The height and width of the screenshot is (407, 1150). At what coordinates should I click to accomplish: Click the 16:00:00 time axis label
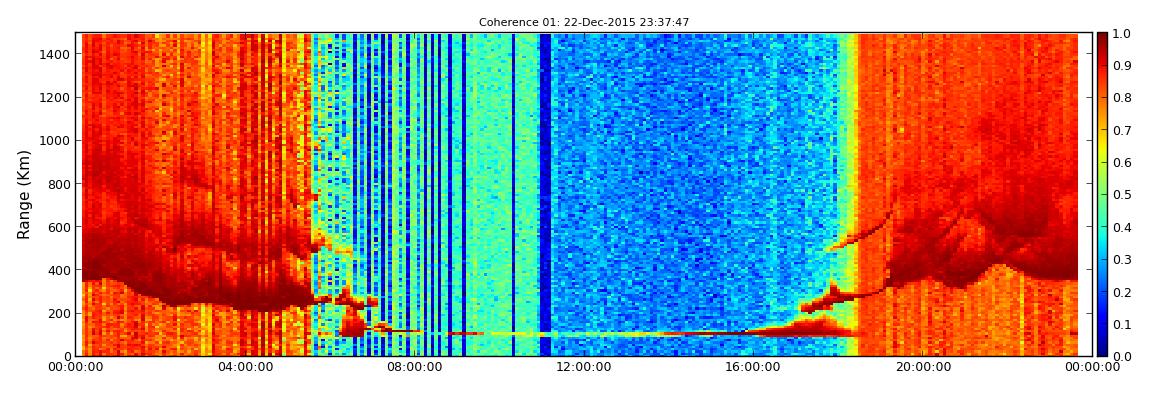[x=755, y=367]
